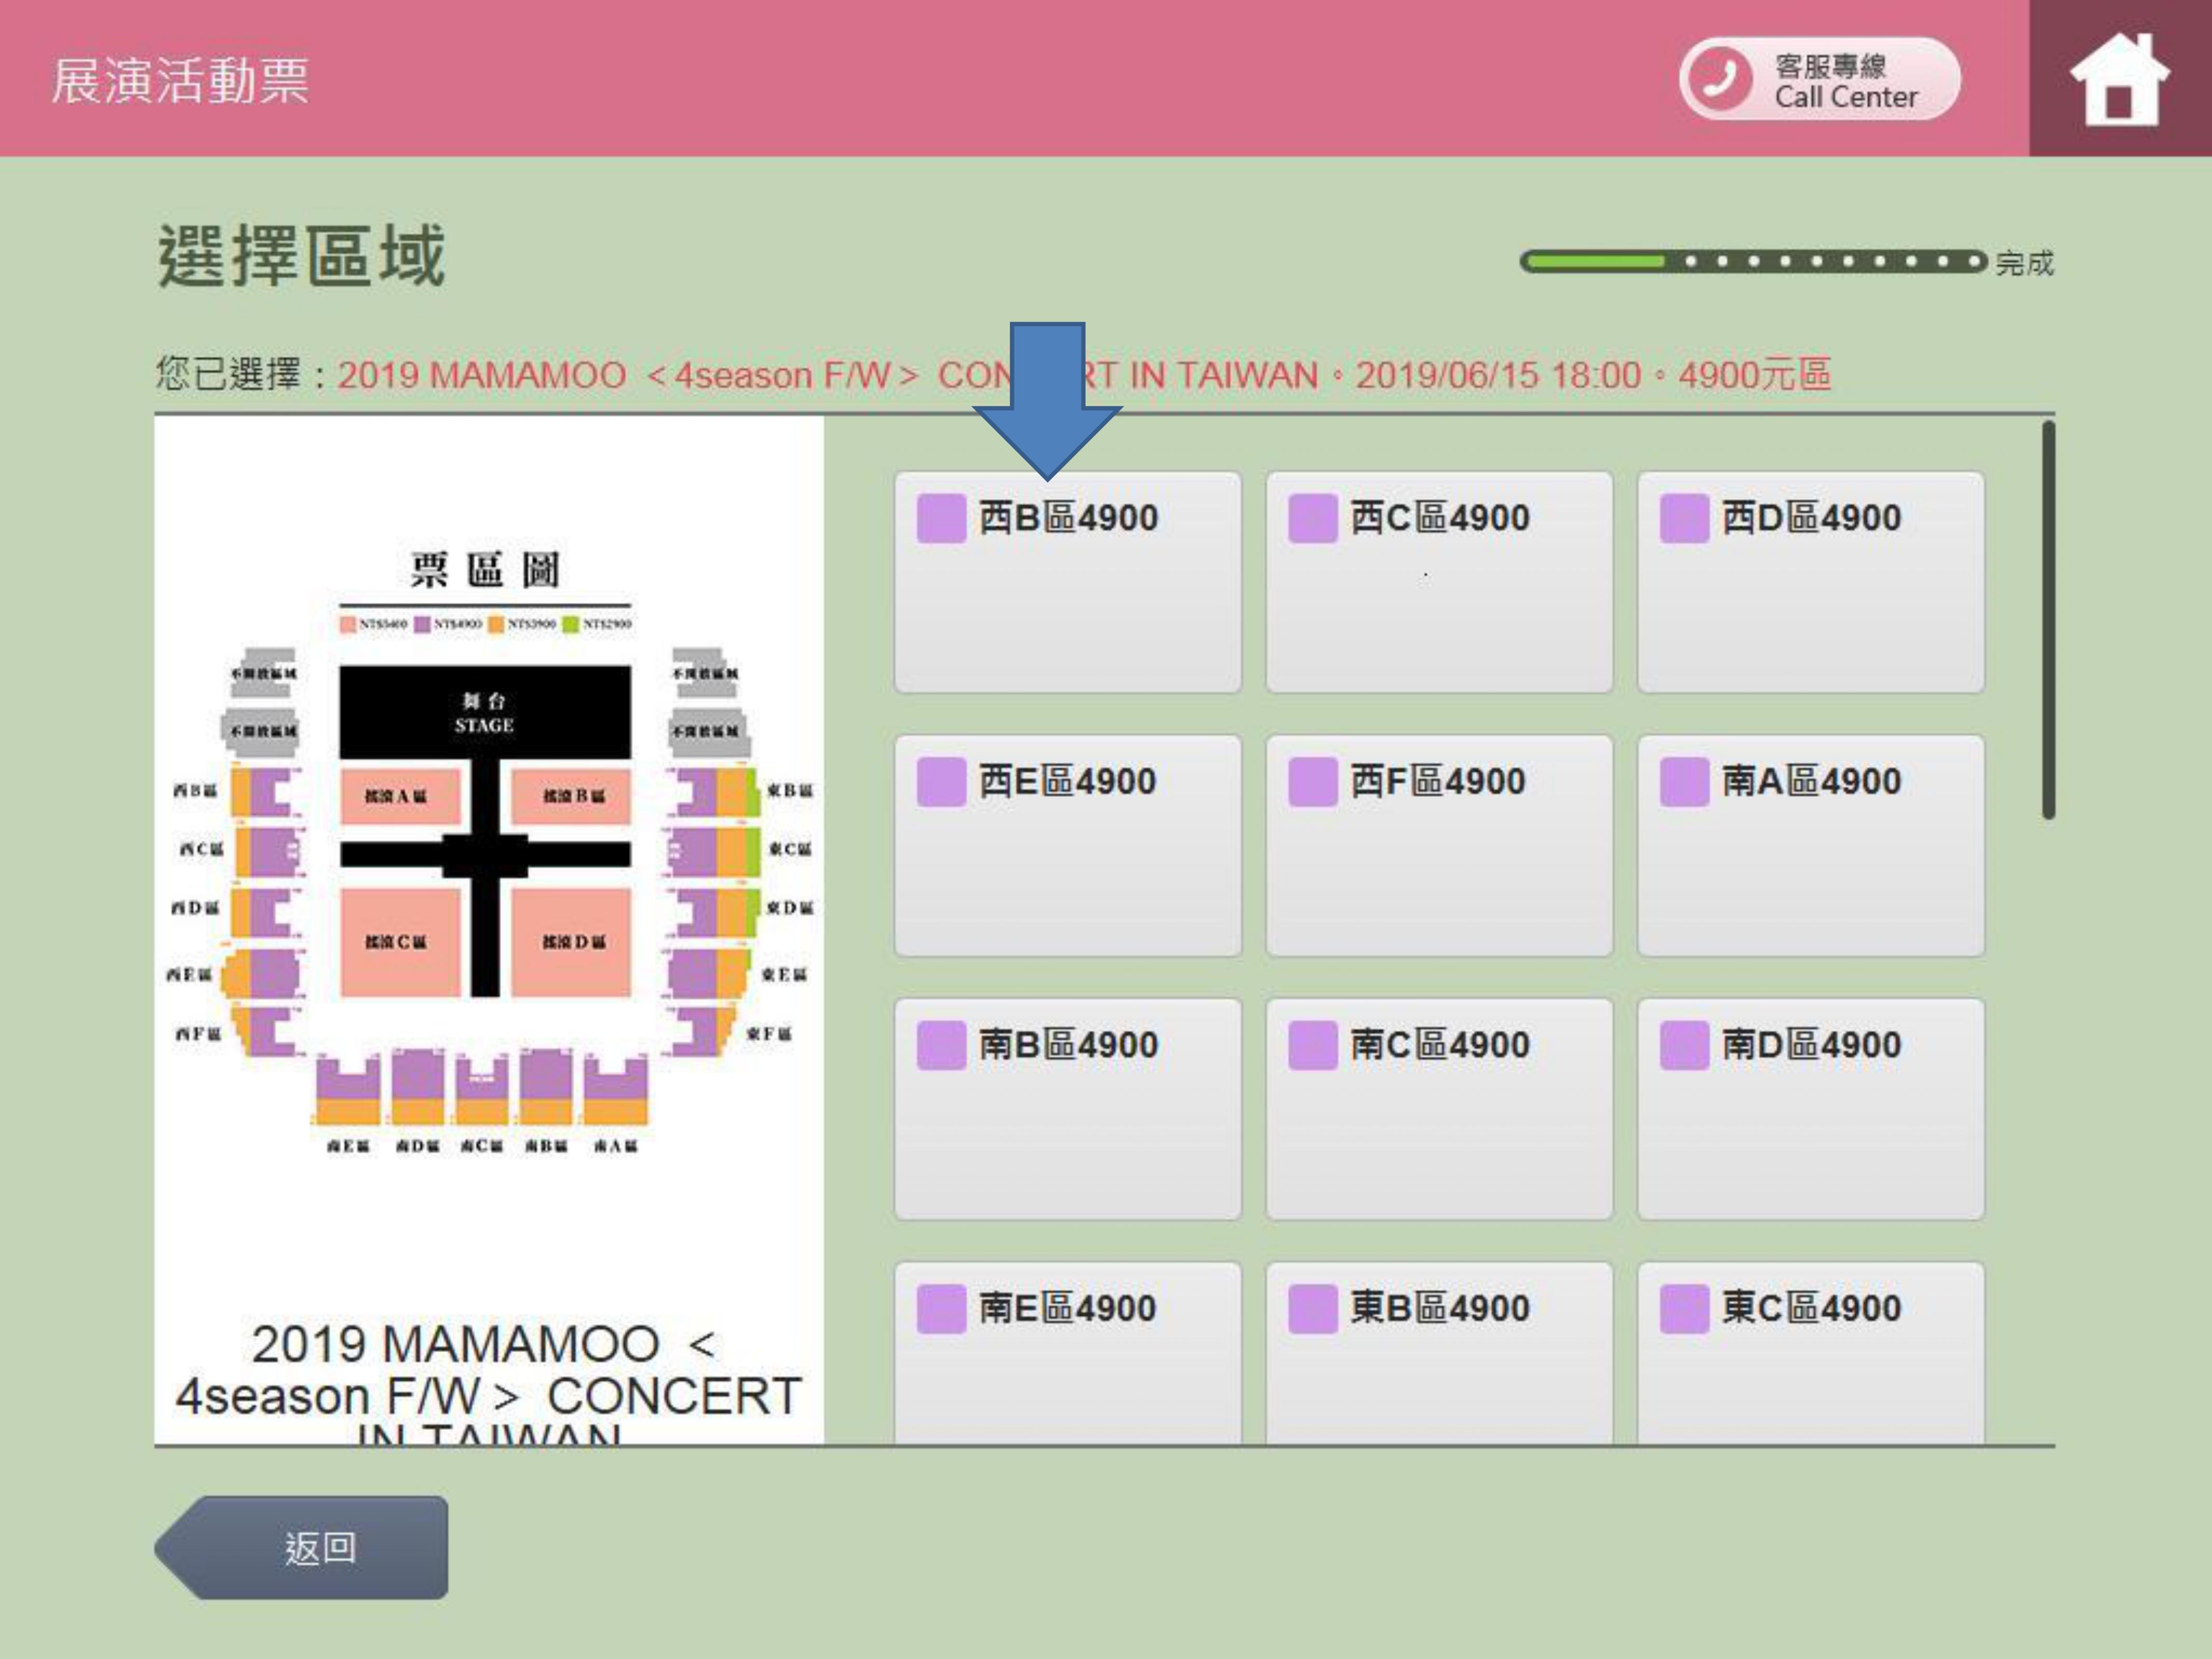The image size is (2212, 1659).
Task: Go back with the 返回 button
Action: click(302, 1547)
